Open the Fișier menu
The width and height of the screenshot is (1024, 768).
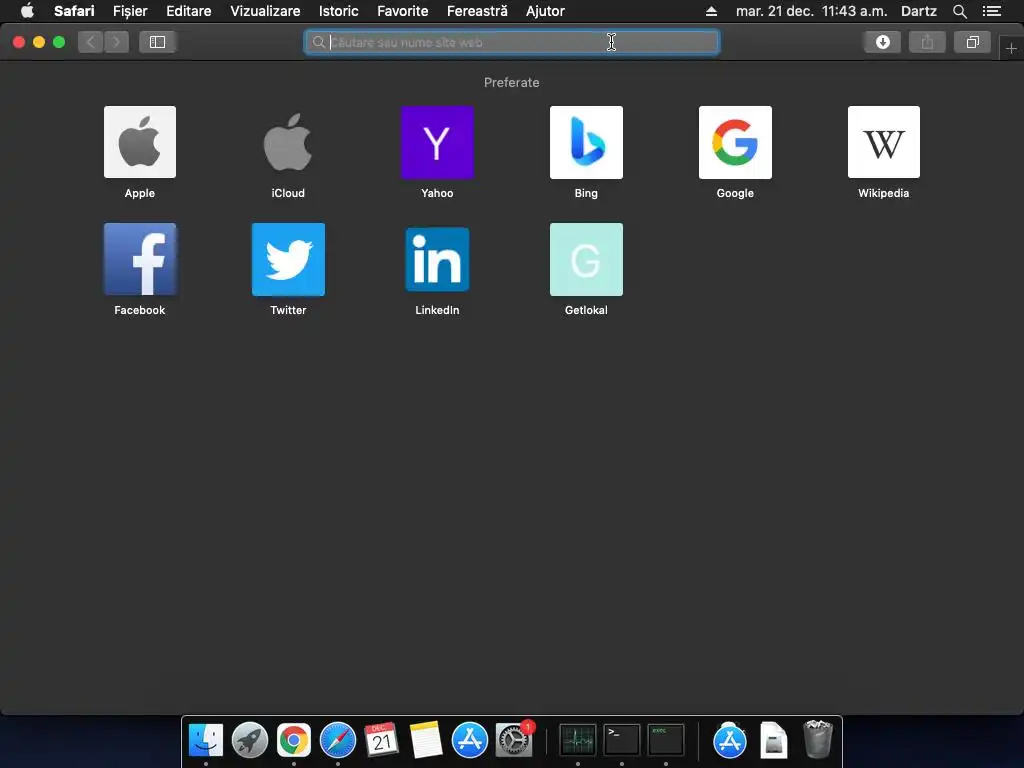pos(130,11)
